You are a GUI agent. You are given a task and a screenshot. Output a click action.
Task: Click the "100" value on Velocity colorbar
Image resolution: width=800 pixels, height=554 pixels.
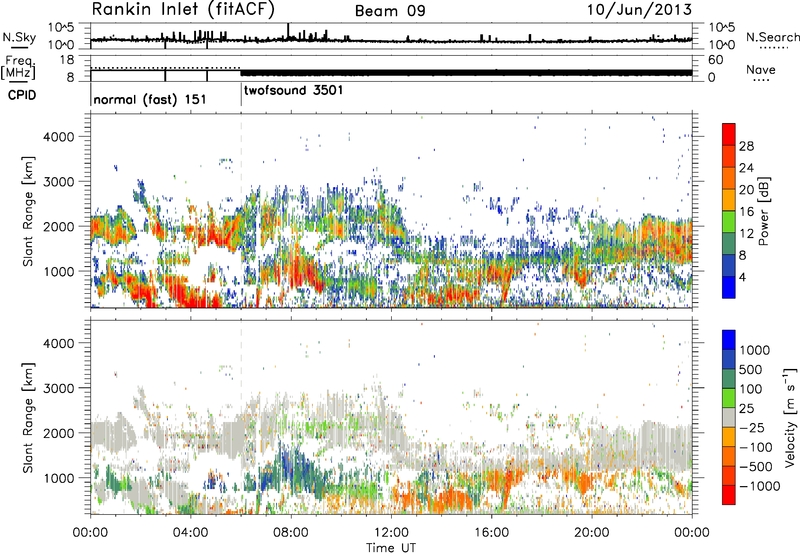(751, 389)
